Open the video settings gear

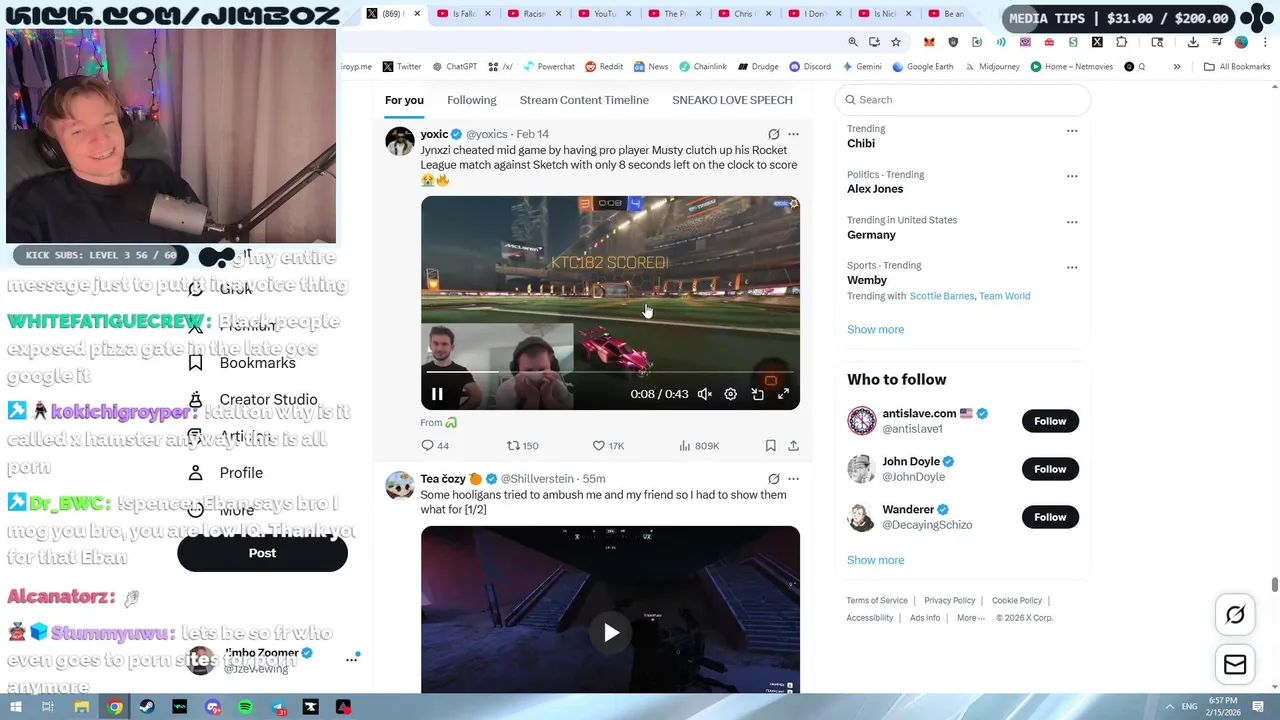point(730,394)
